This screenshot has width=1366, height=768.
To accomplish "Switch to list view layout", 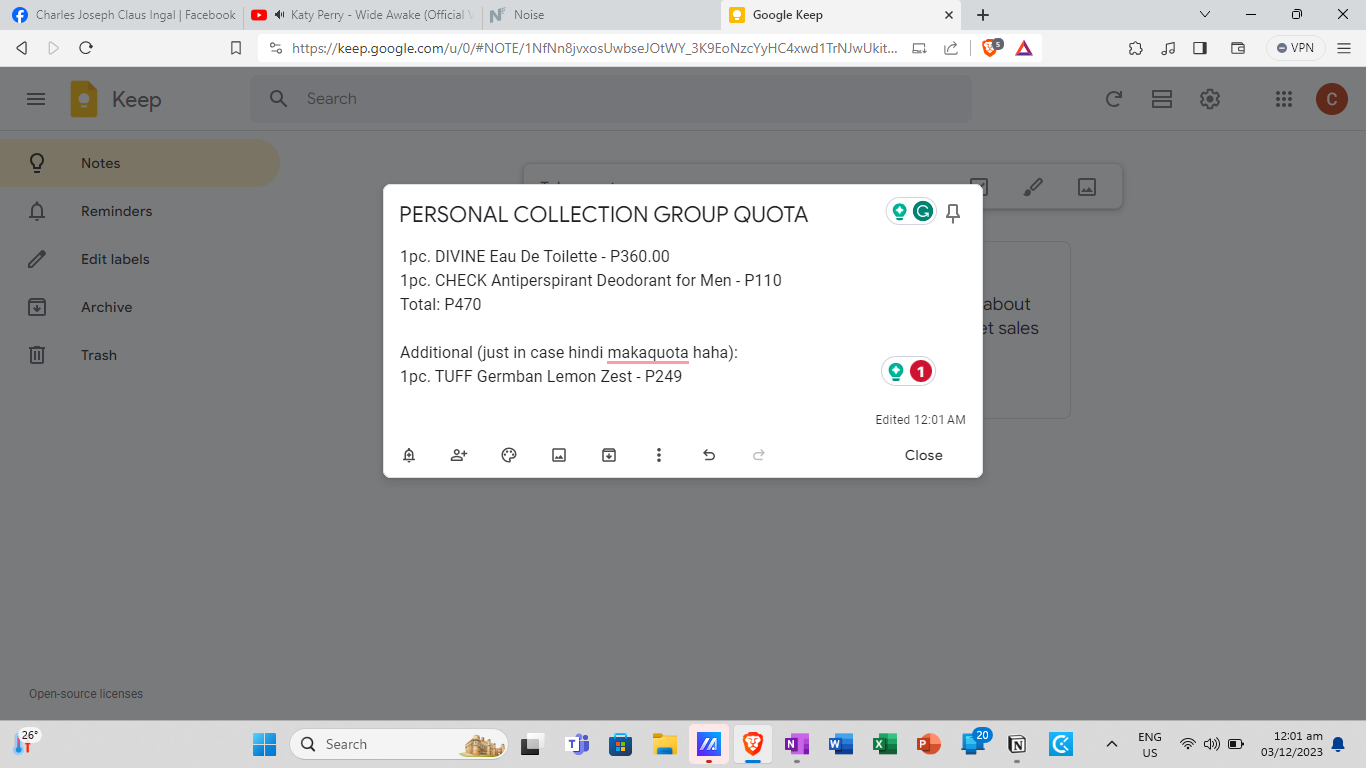I will click(x=1162, y=99).
